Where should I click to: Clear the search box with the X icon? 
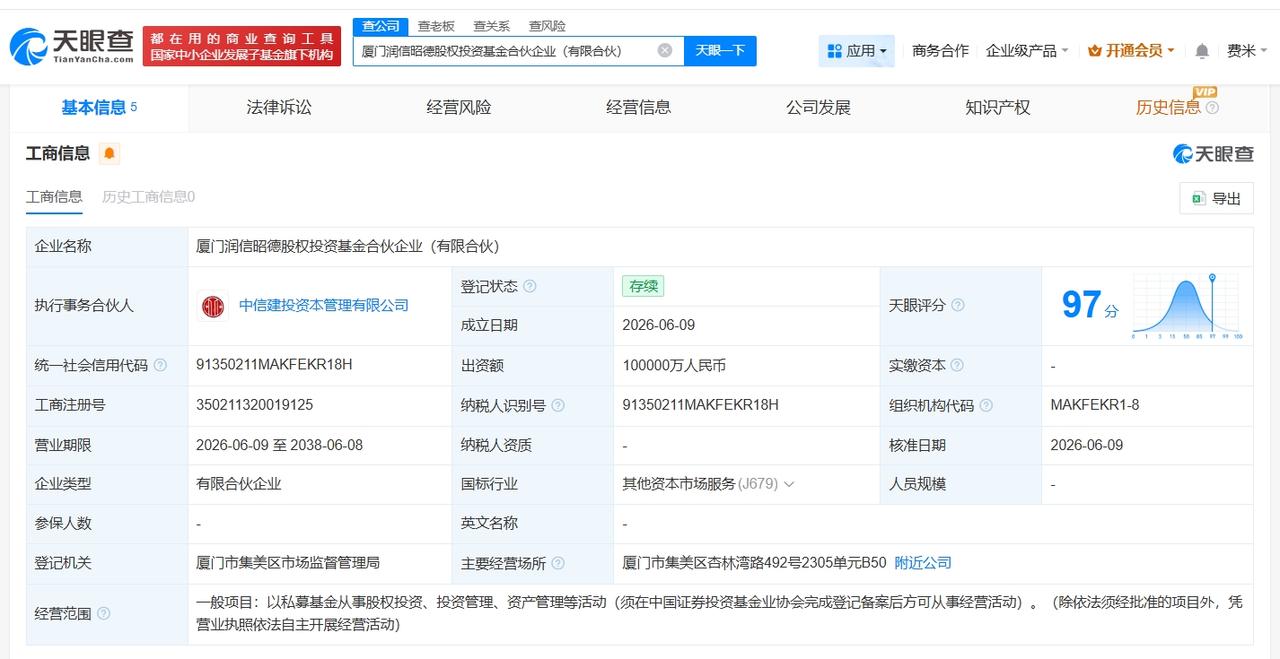(665, 50)
